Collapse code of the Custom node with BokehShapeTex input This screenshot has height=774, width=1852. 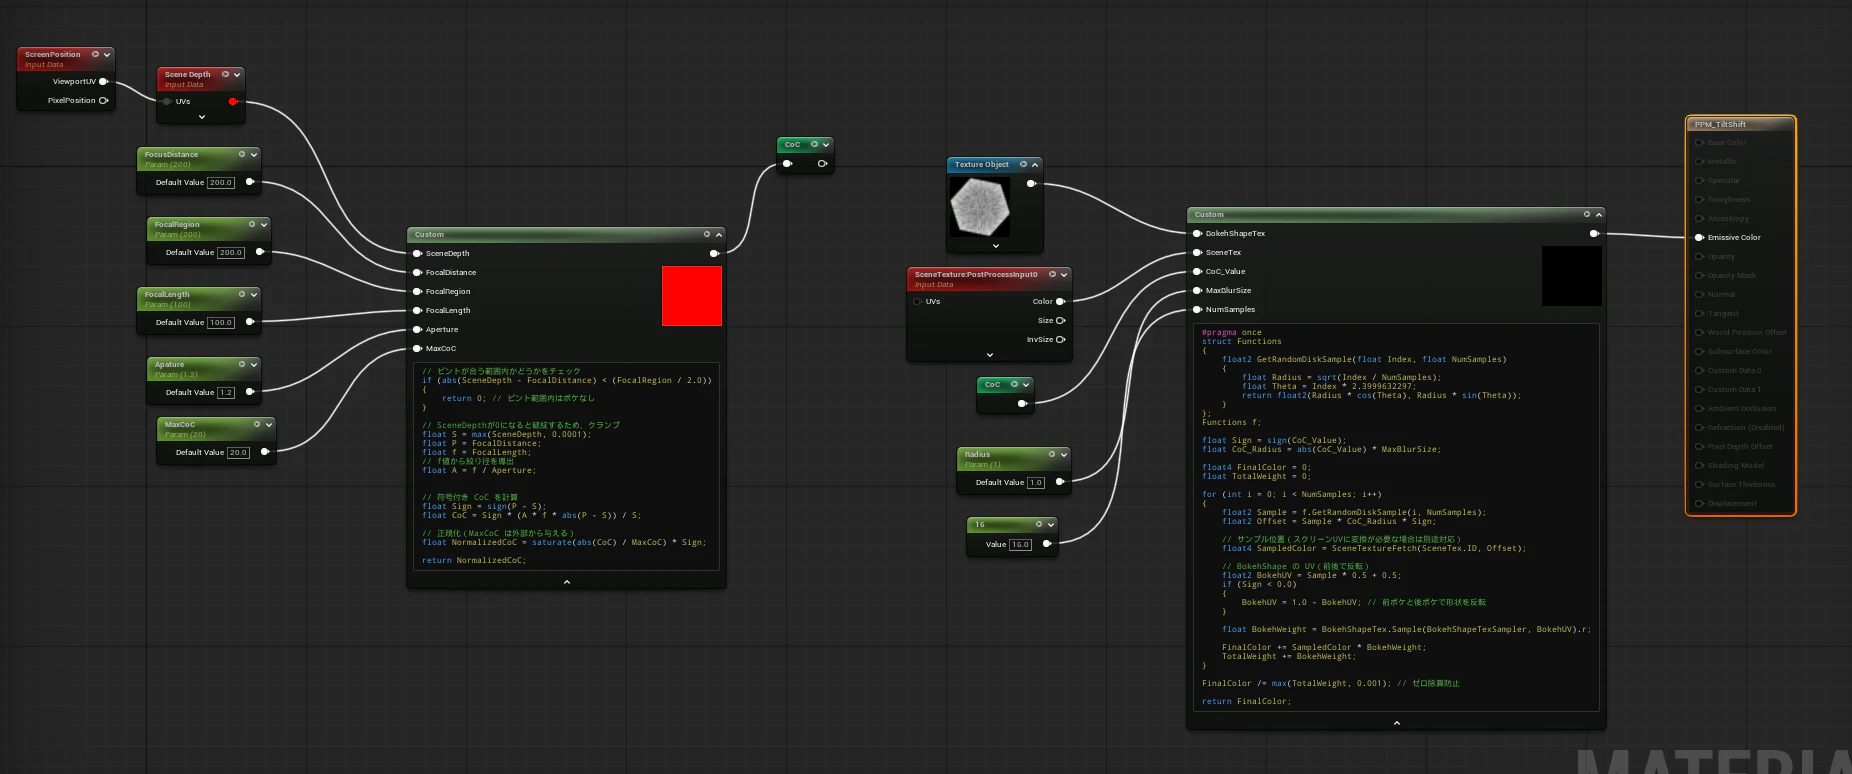[1397, 722]
